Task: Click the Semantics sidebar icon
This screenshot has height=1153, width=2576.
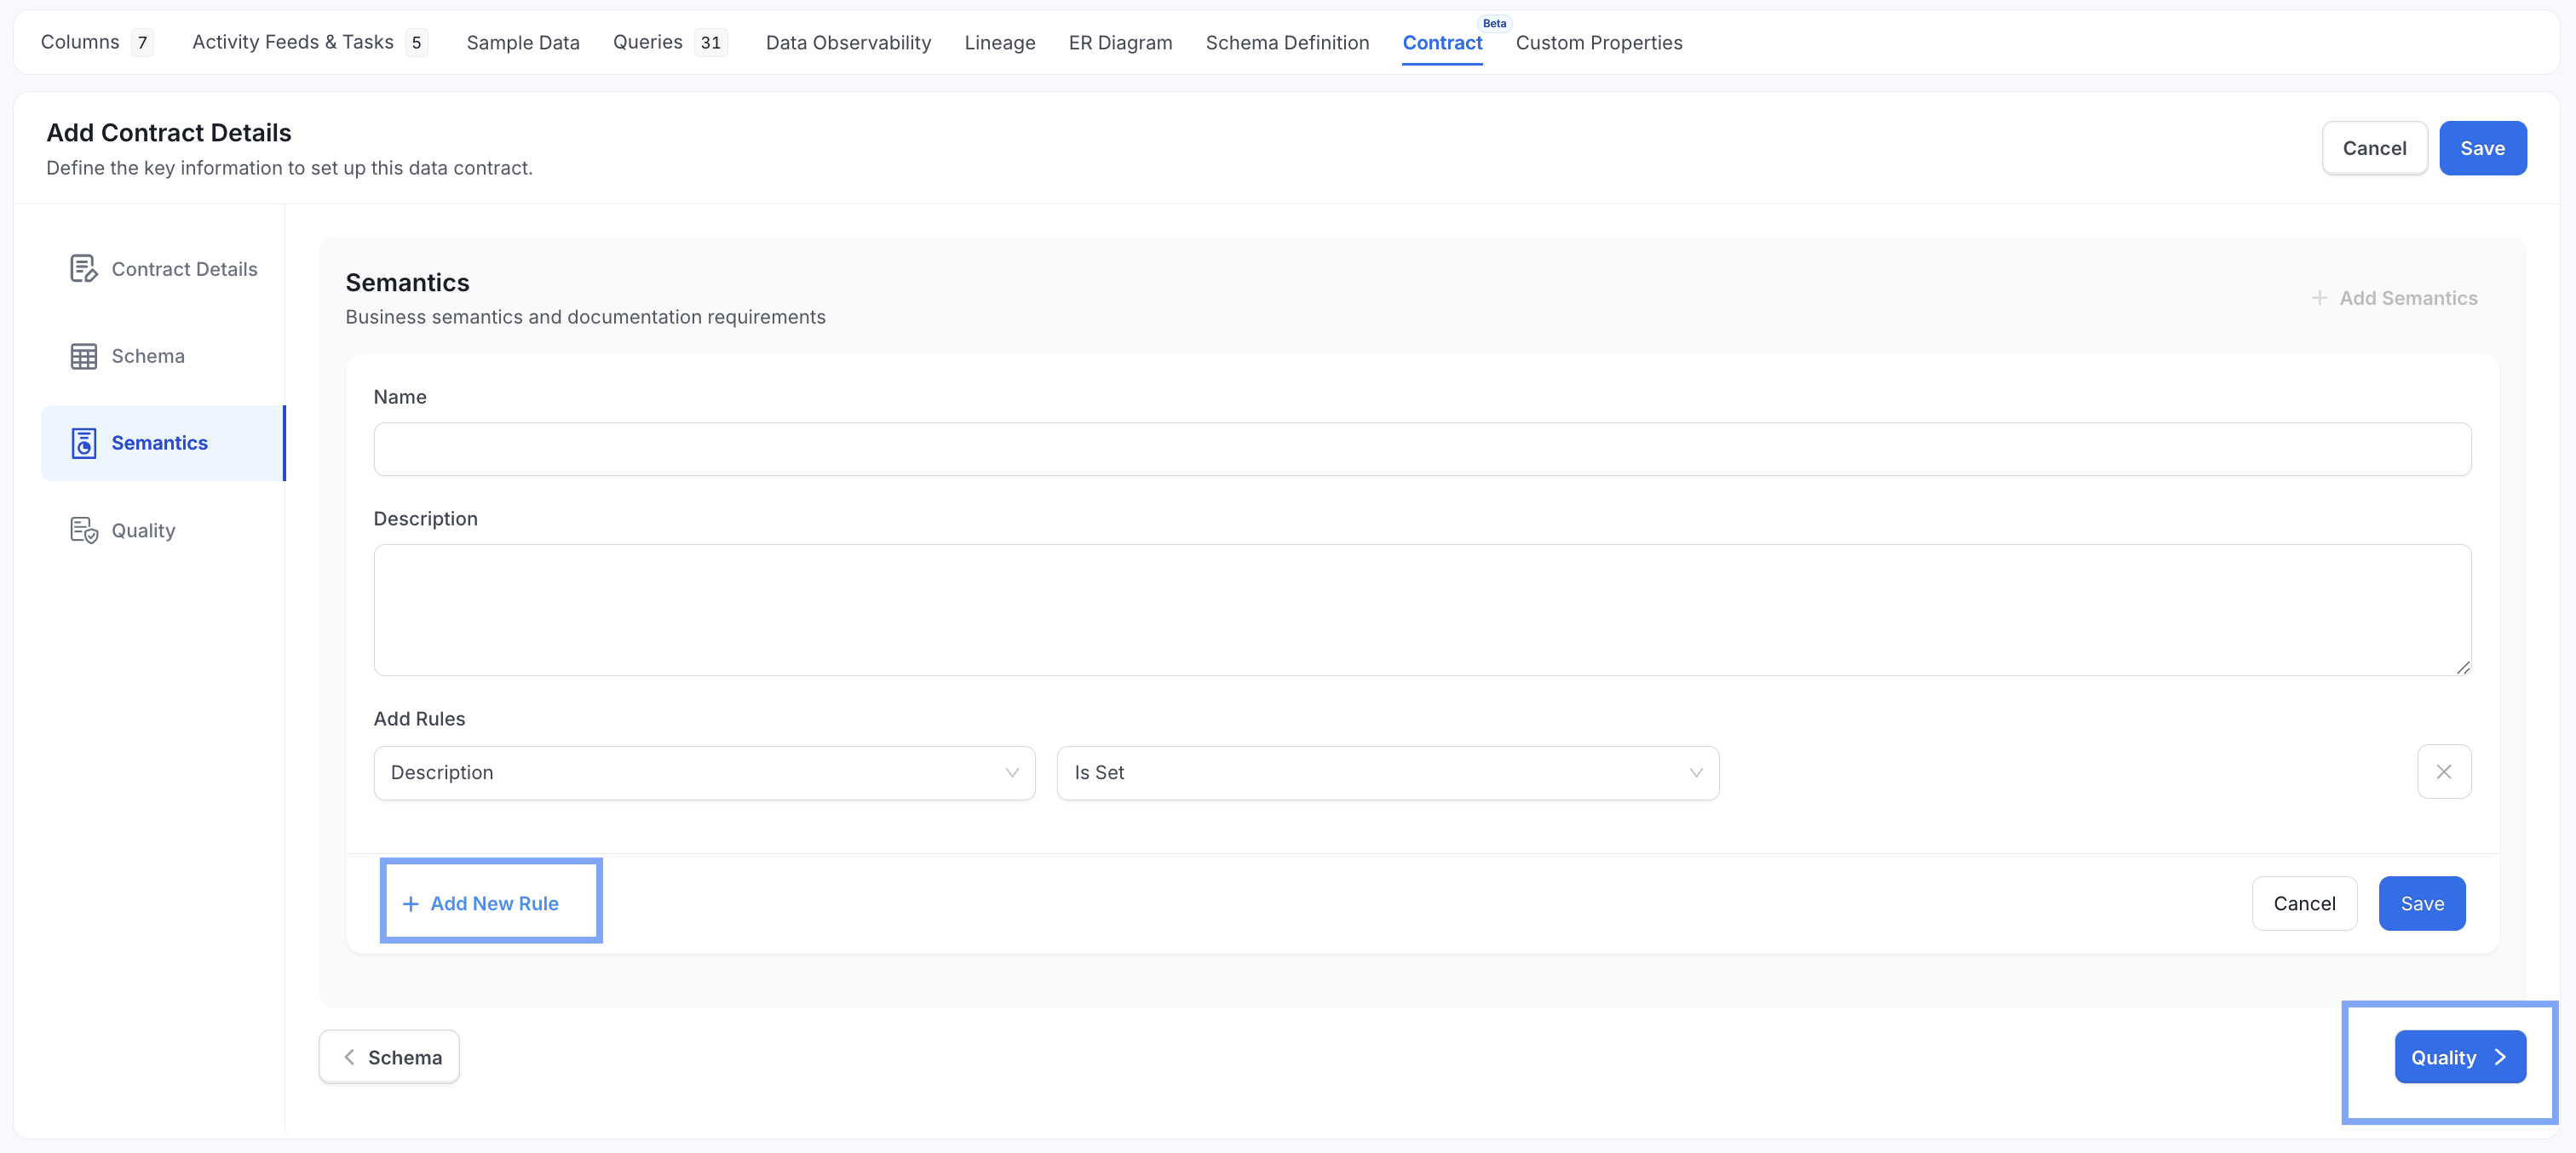Action: coord(84,443)
